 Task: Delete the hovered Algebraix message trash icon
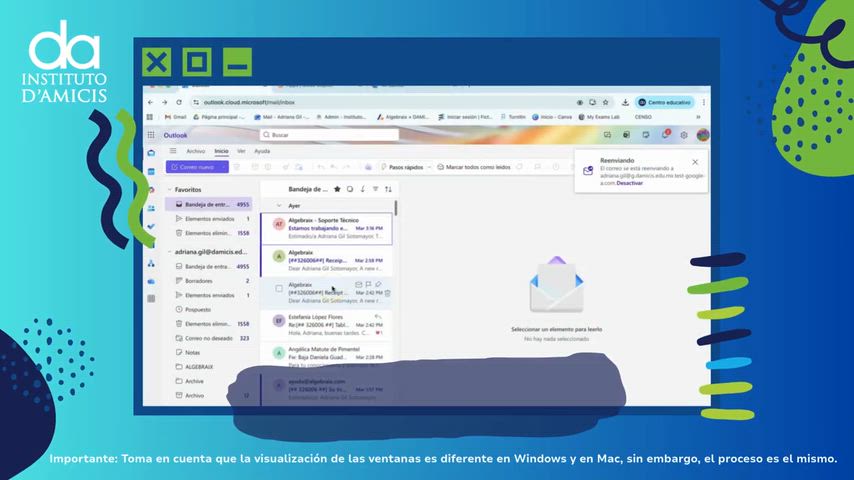tap(388, 293)
